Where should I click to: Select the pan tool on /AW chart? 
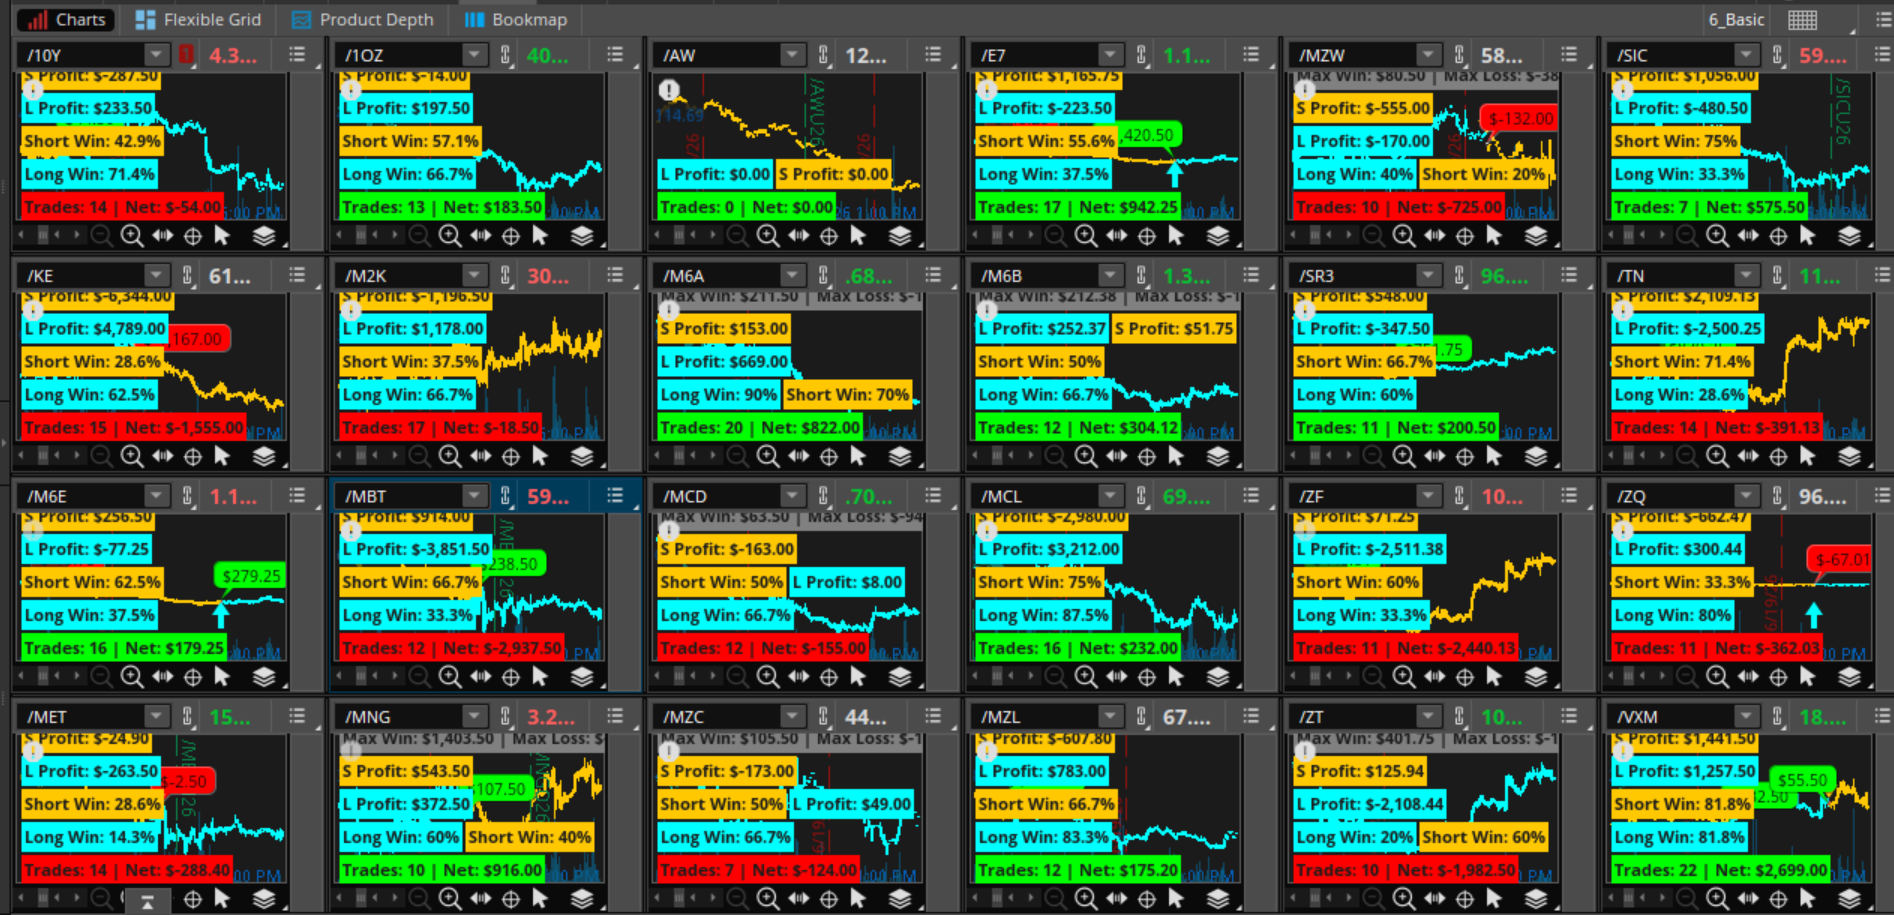pos(798,236)
